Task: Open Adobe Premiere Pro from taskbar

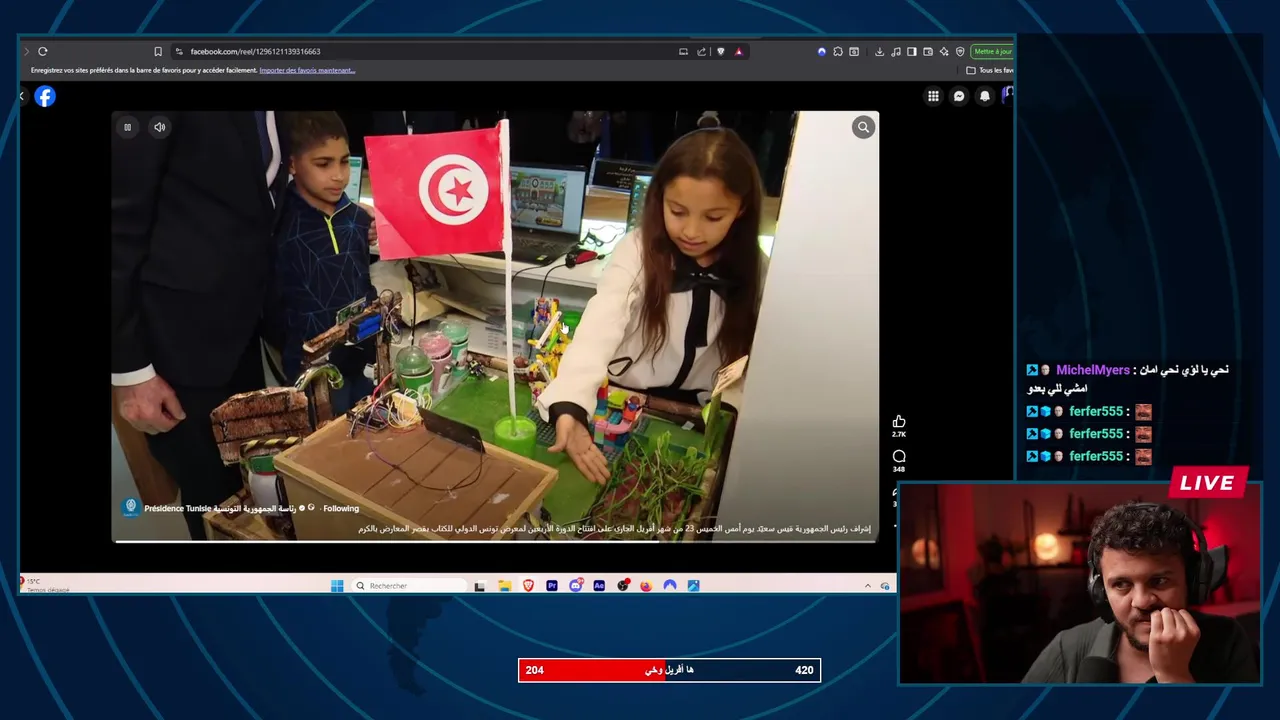Action: (552, 586)
